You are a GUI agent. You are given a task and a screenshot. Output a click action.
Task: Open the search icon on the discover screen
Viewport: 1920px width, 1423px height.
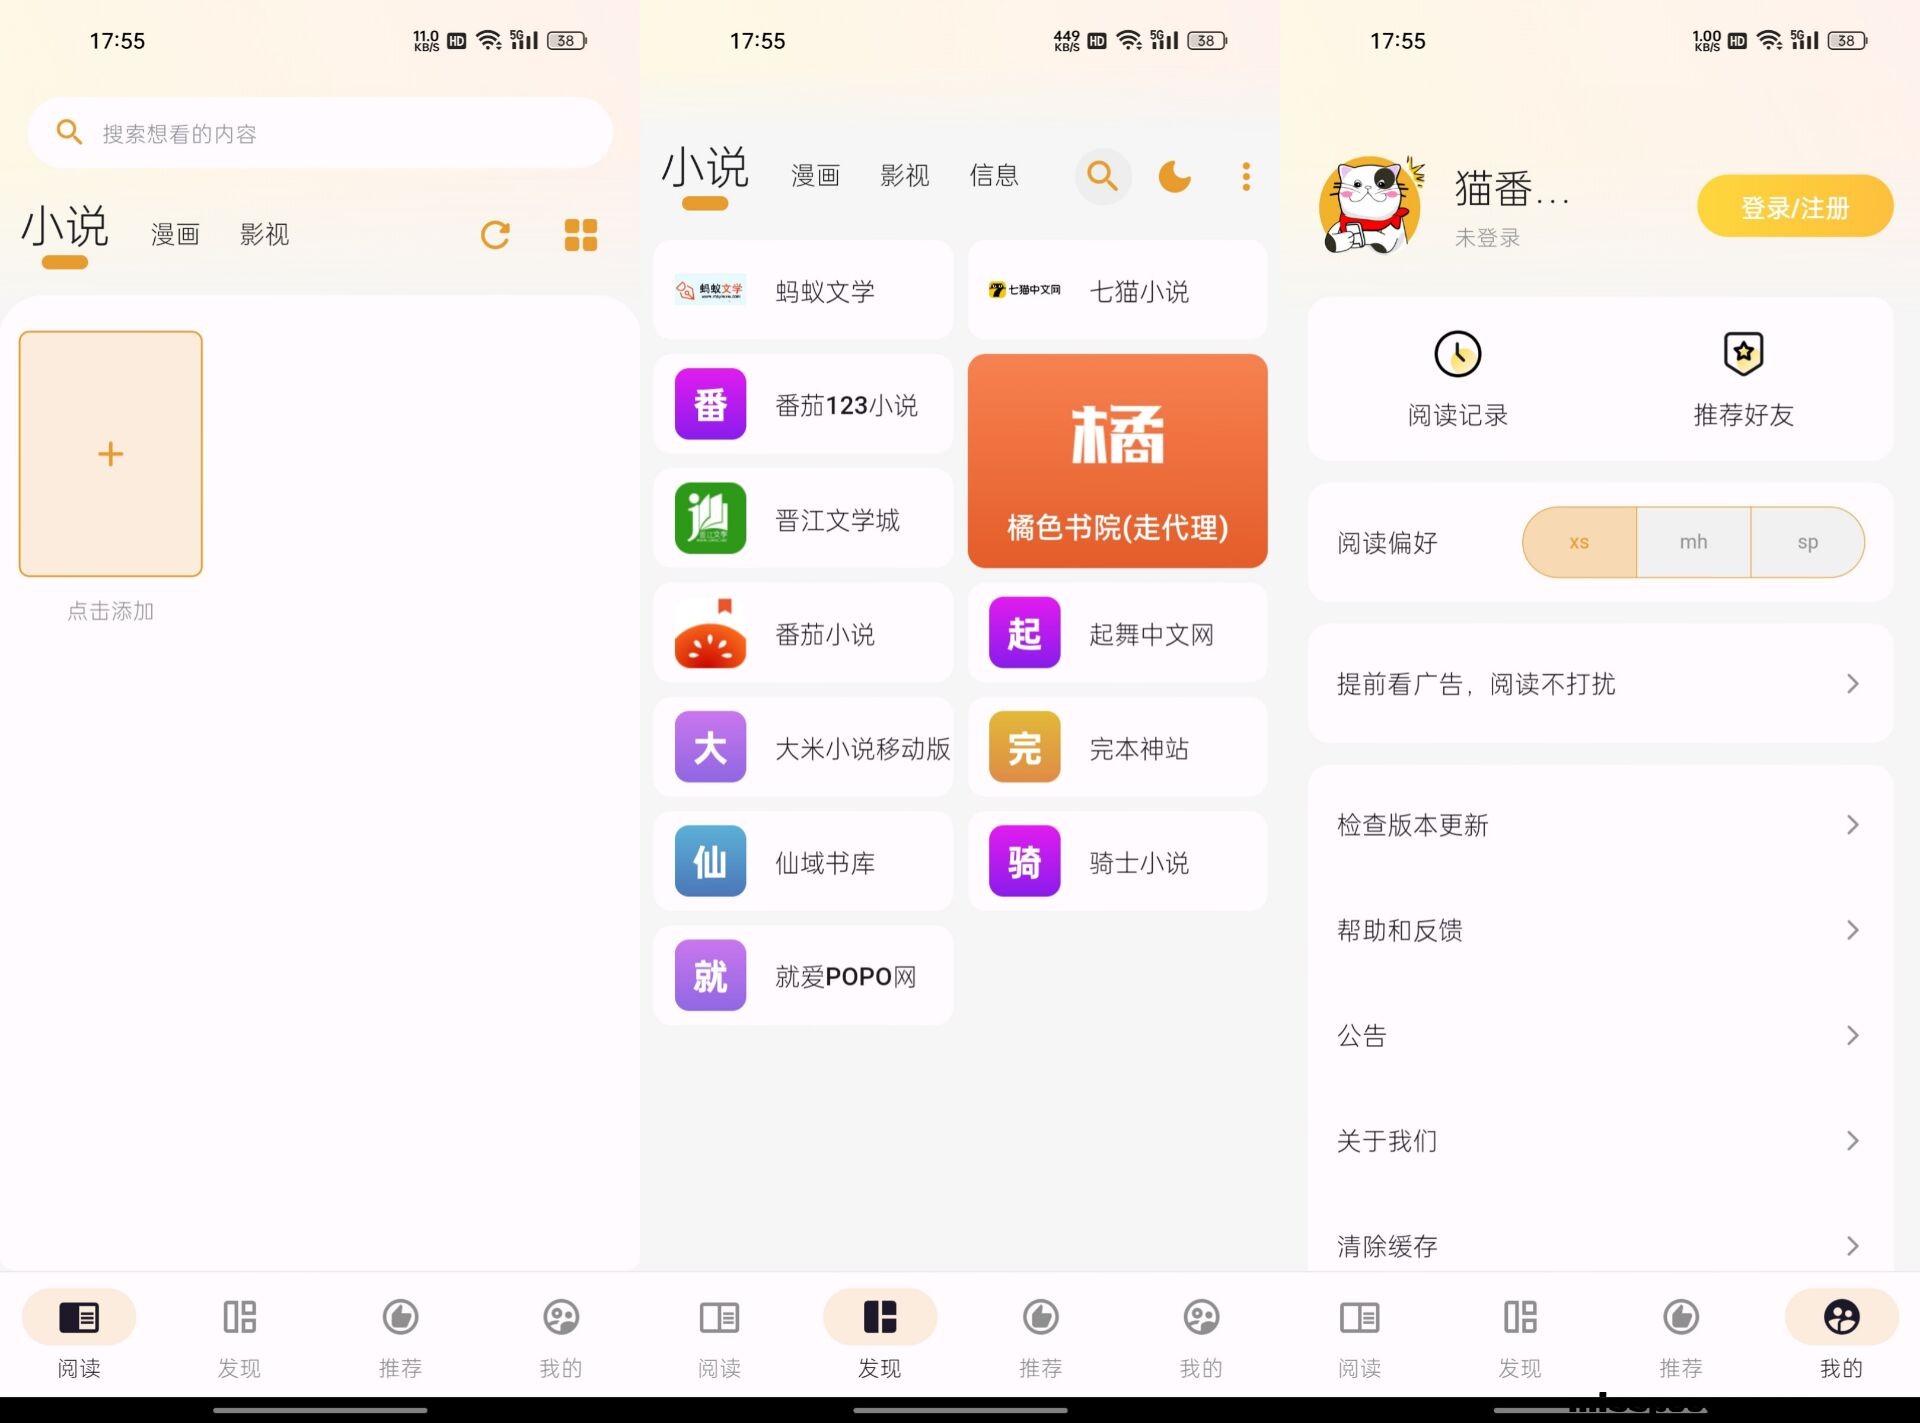point(1103,176)
